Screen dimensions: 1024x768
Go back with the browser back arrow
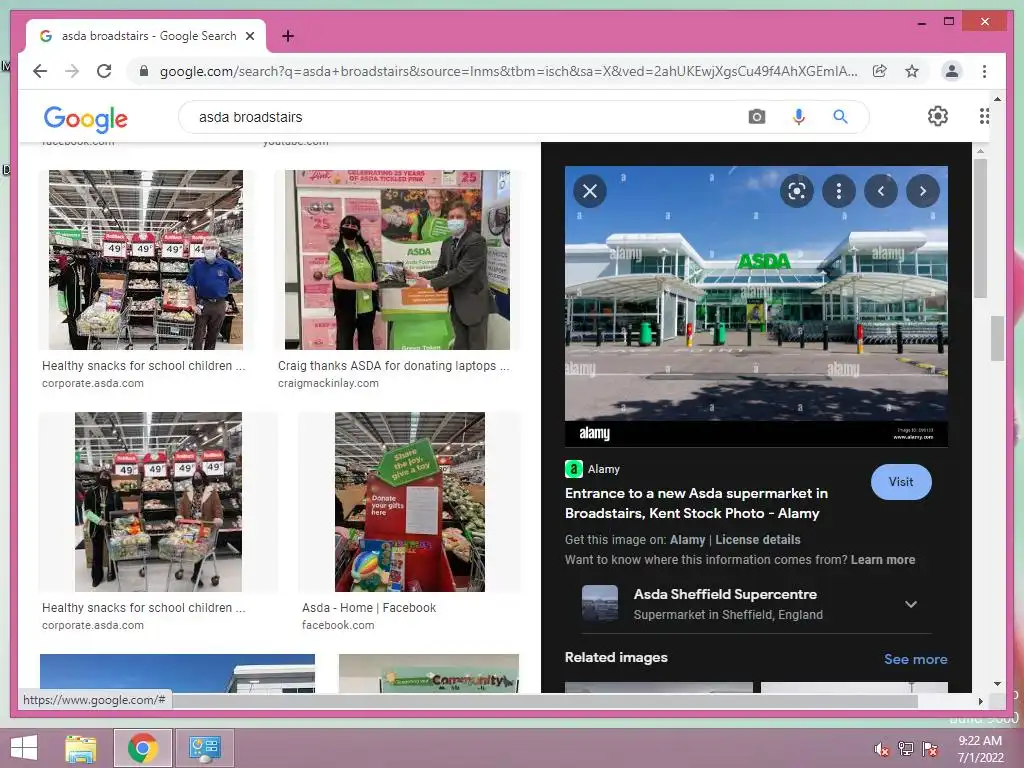pos(40,71)
